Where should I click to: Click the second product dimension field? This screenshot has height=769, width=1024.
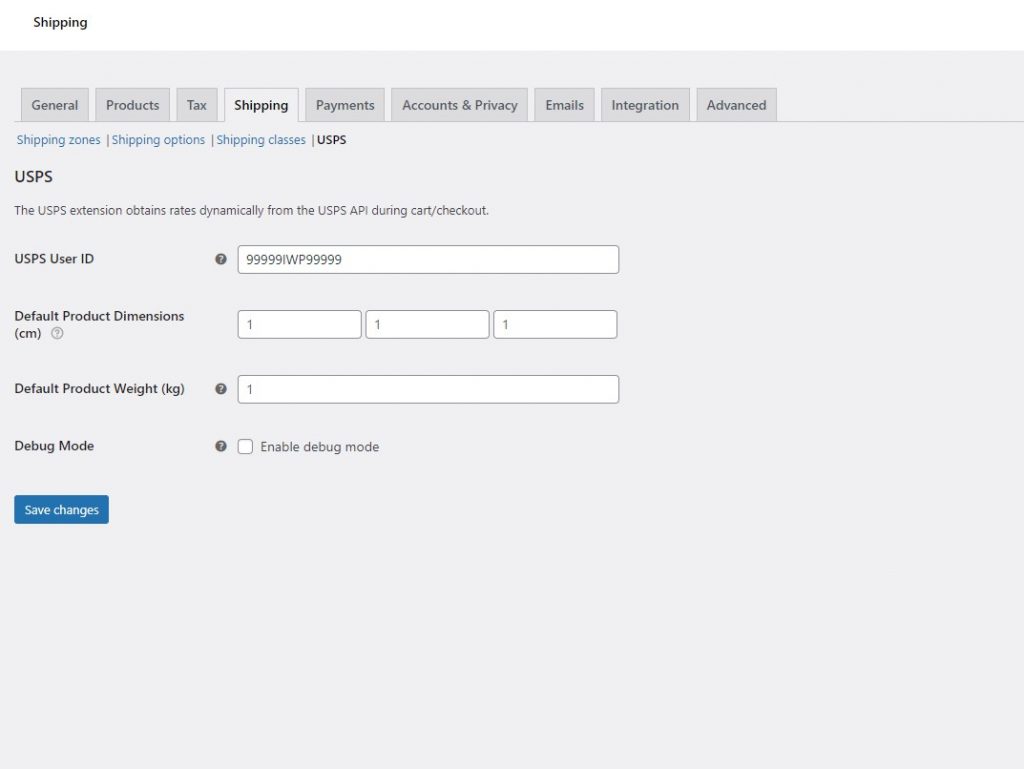428,324
